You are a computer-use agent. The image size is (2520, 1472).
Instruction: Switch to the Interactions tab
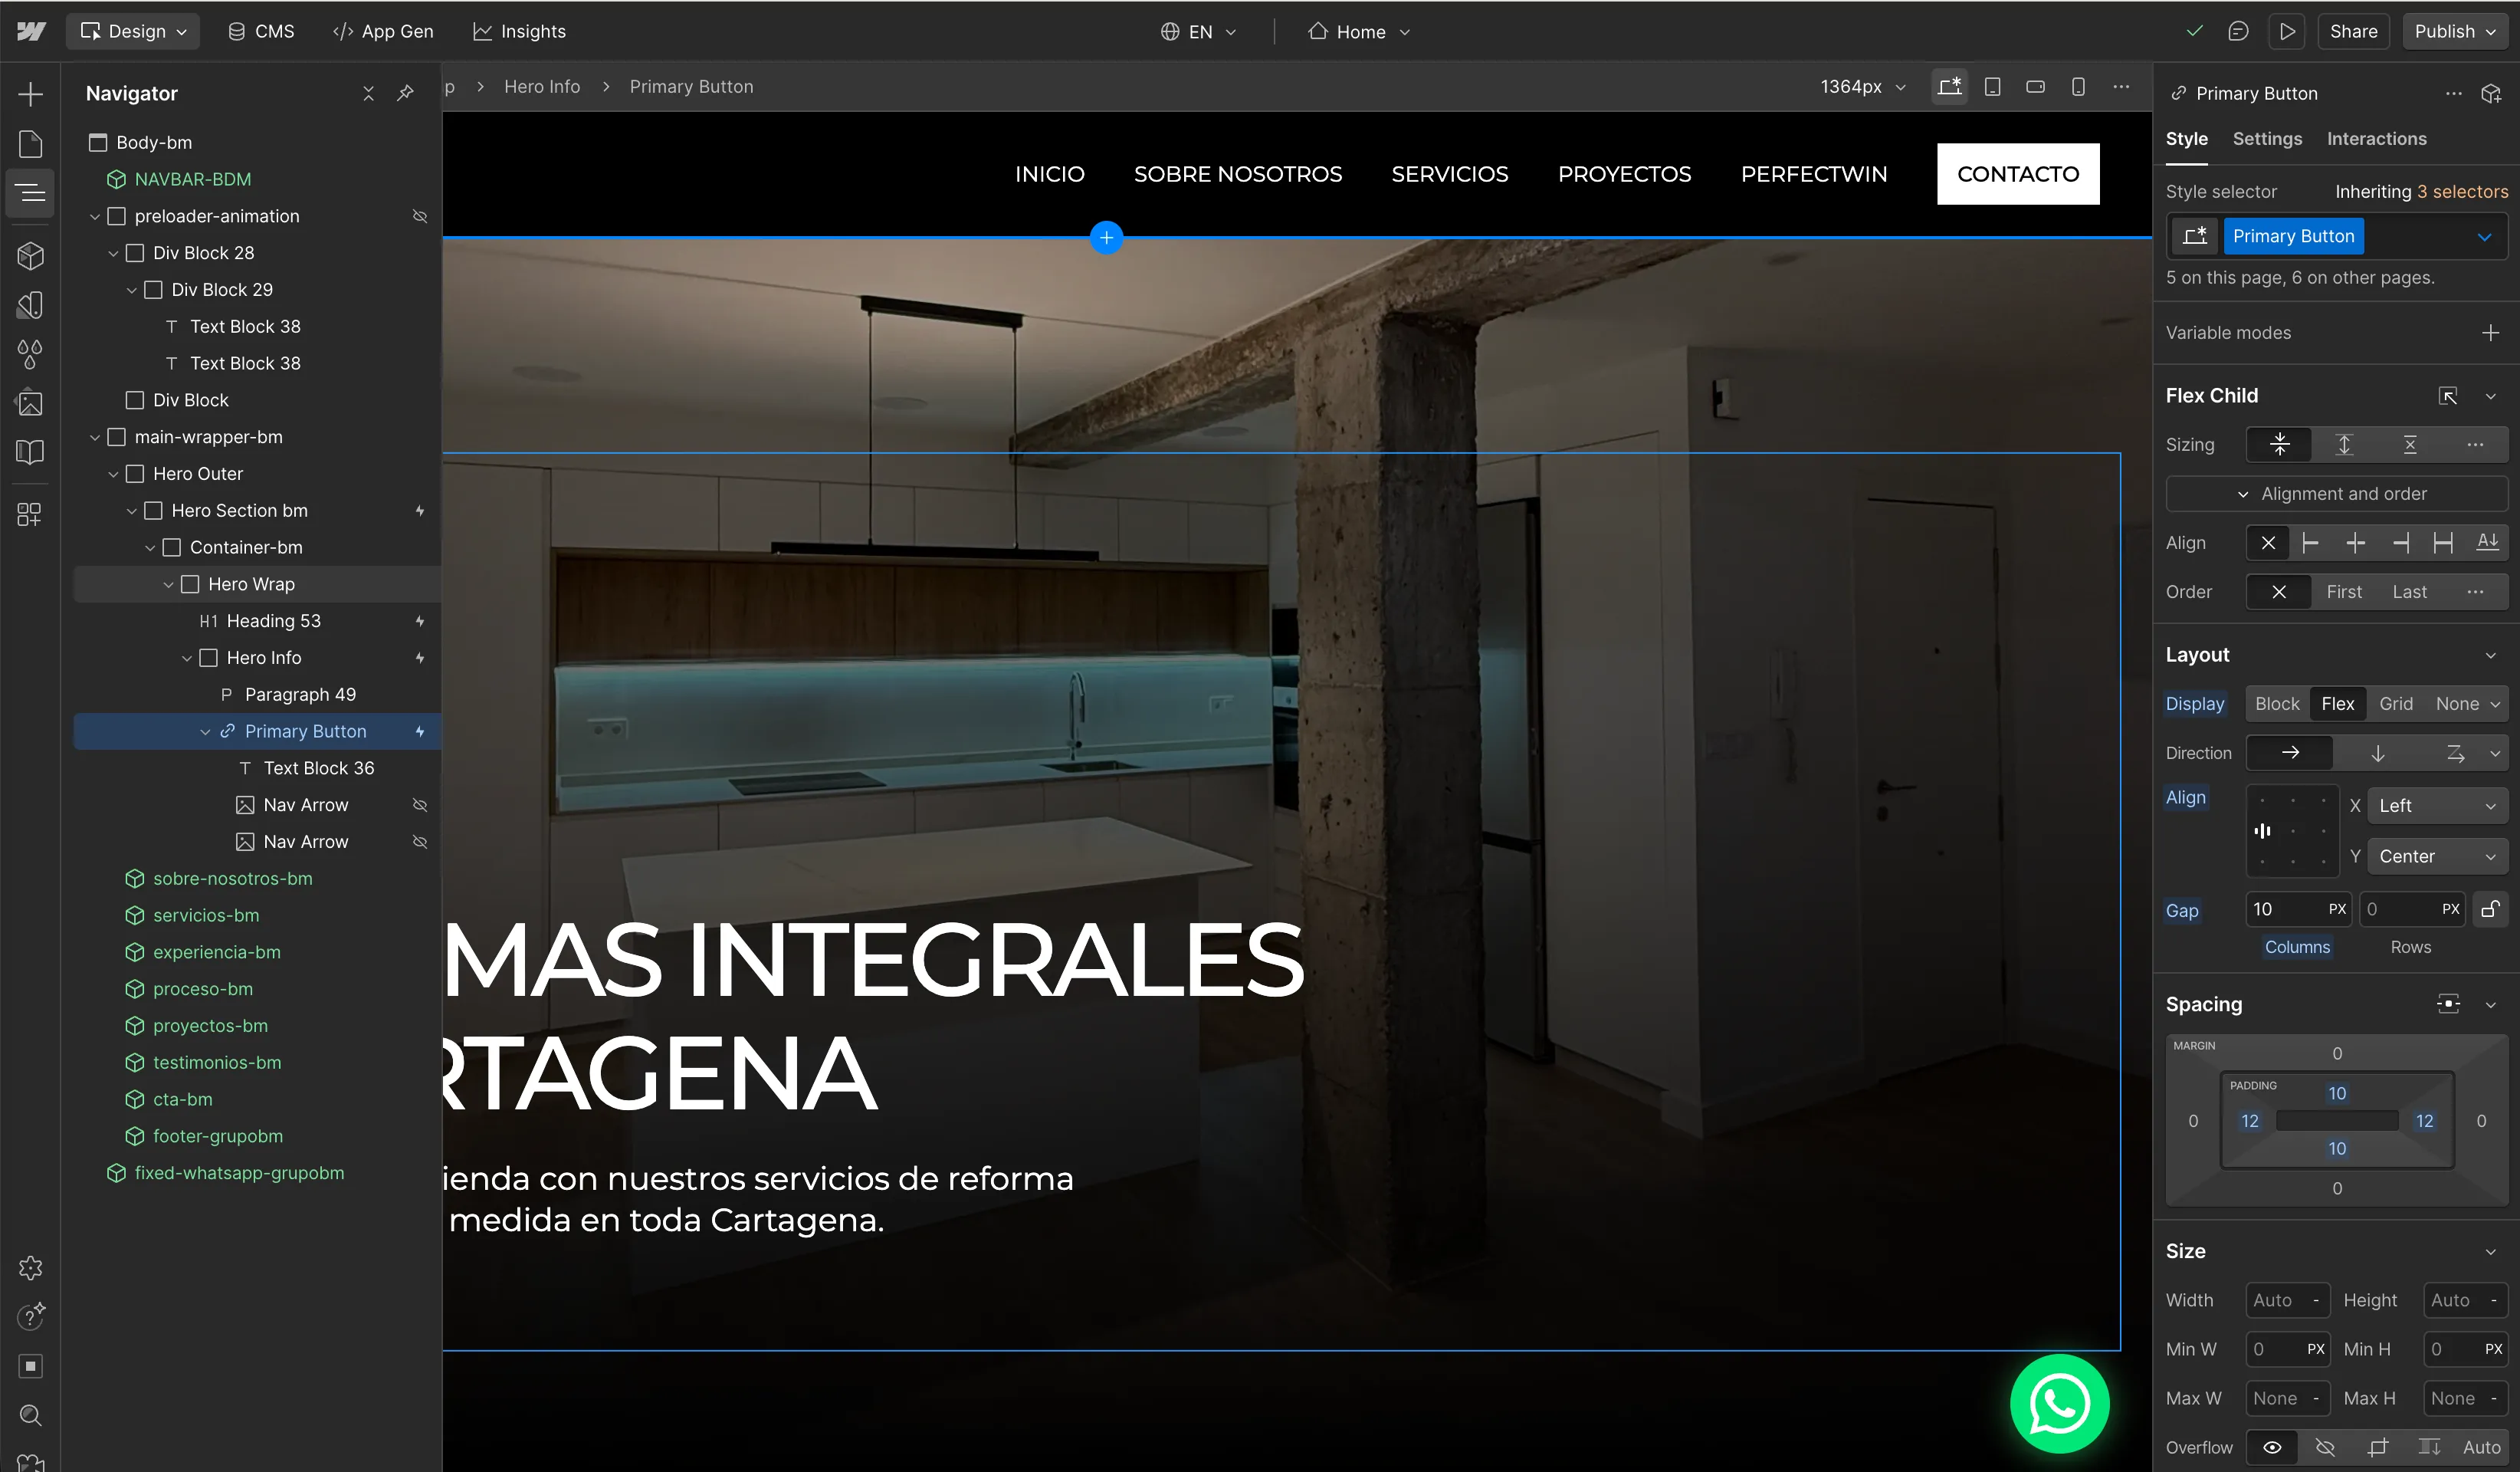2376,139
